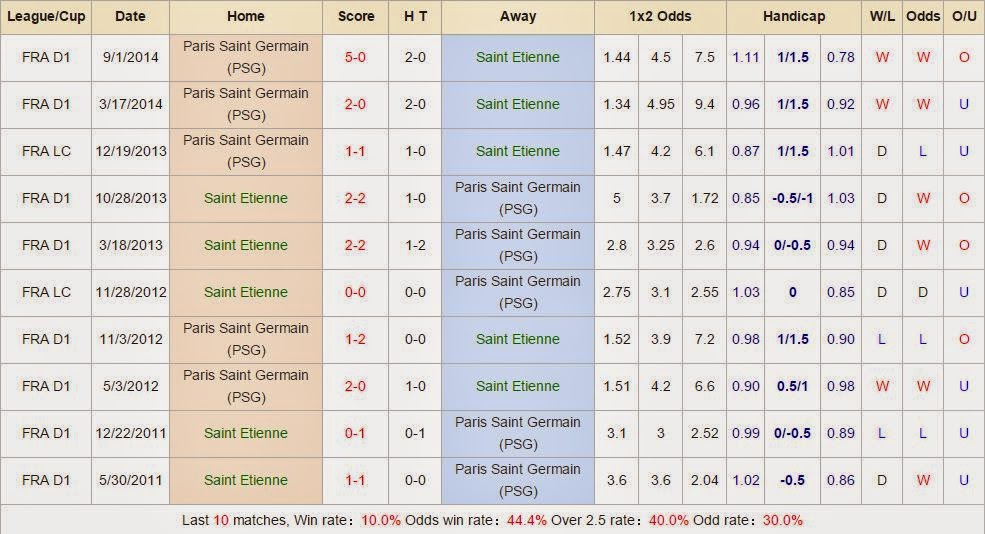Image resolution: width=985 pixels, height=534 pixels.
Task: Click handicap -0.5 in 5/30/2011 row
Action: coord(793,481)
